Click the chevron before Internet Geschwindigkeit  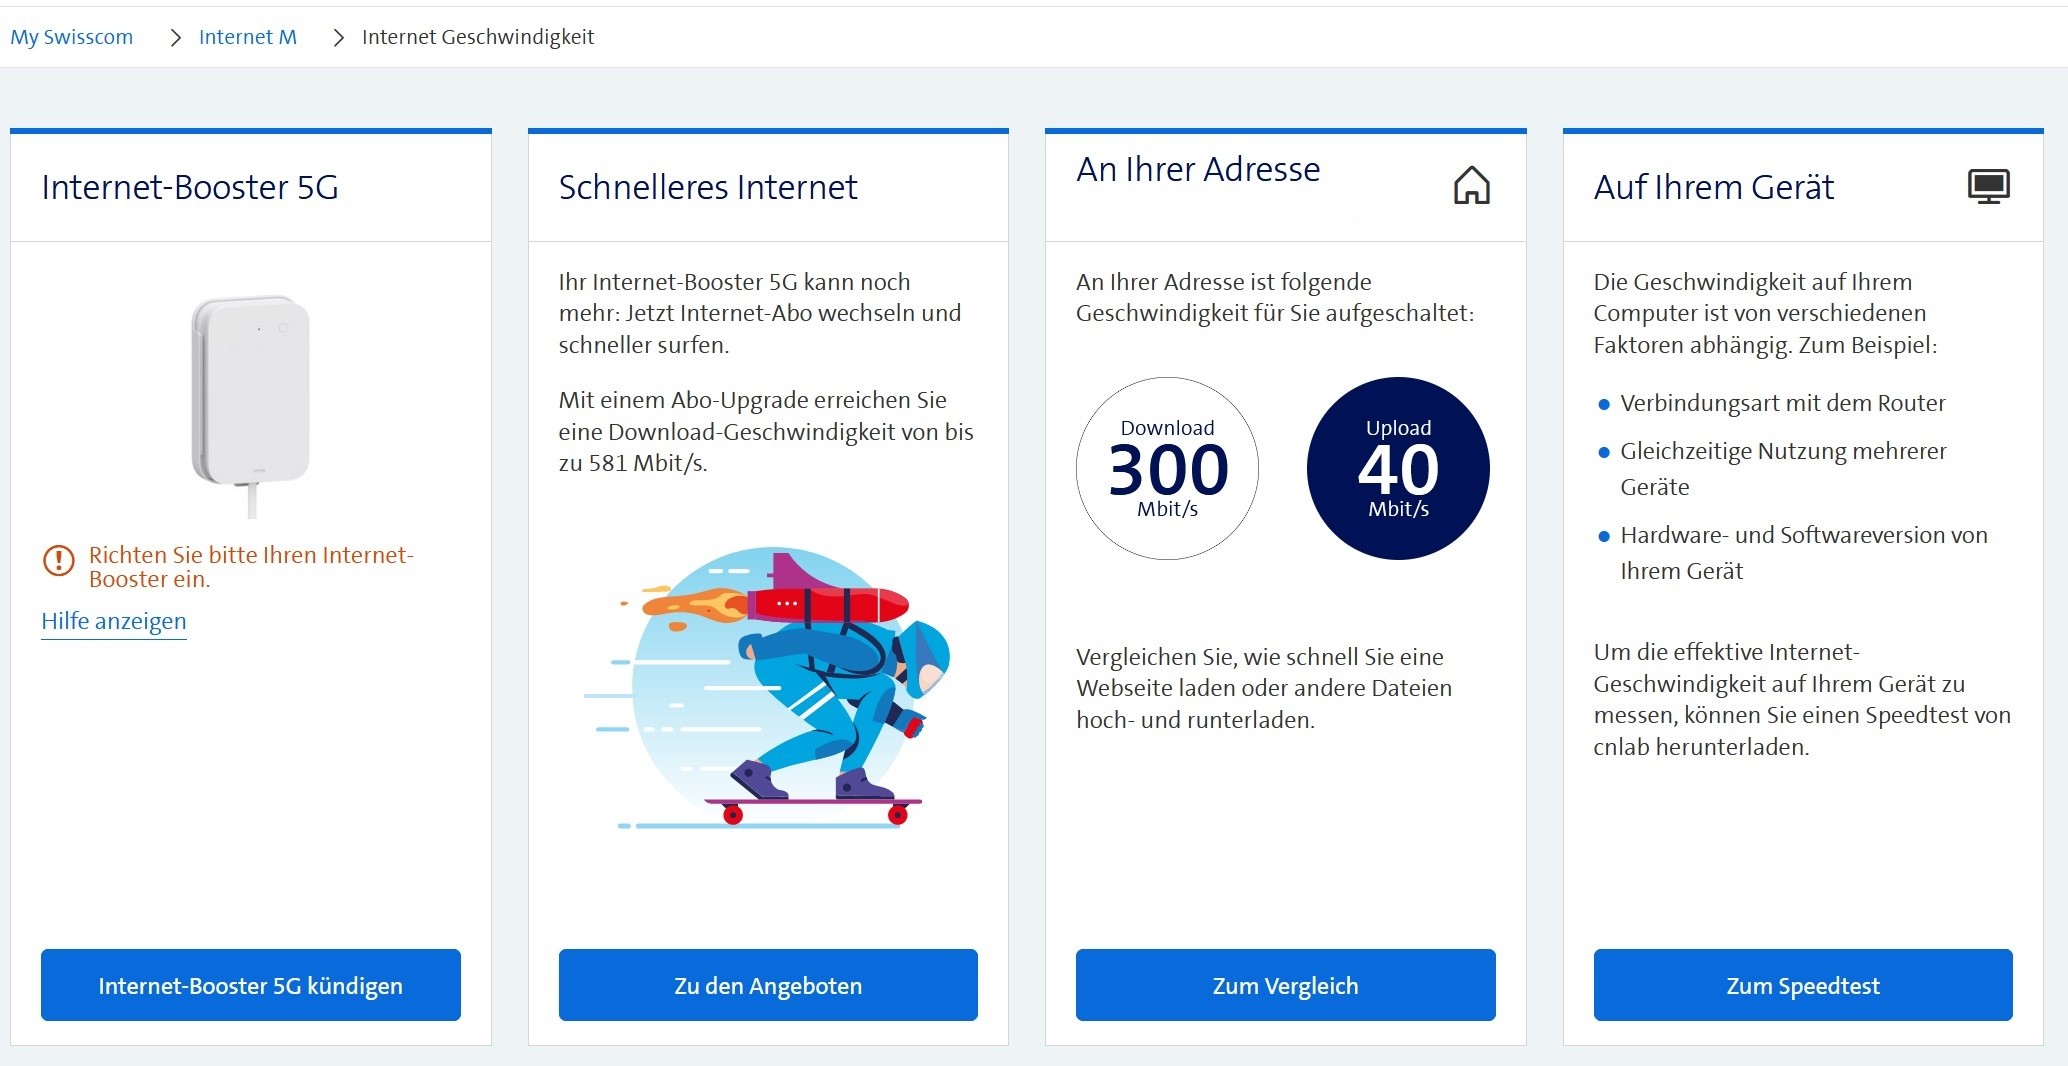point(339,37)
